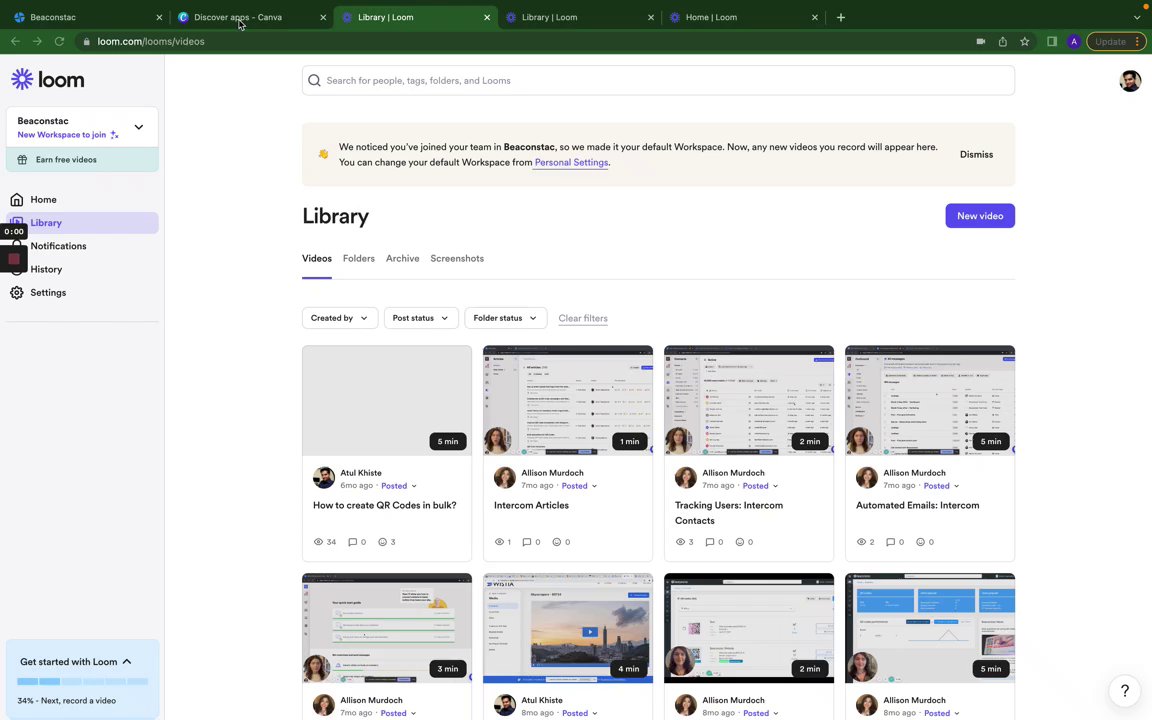This screenshot has height=720, width=1152.
Task: Open the Post status filter dropdown
Action: [x=421, y=318]
